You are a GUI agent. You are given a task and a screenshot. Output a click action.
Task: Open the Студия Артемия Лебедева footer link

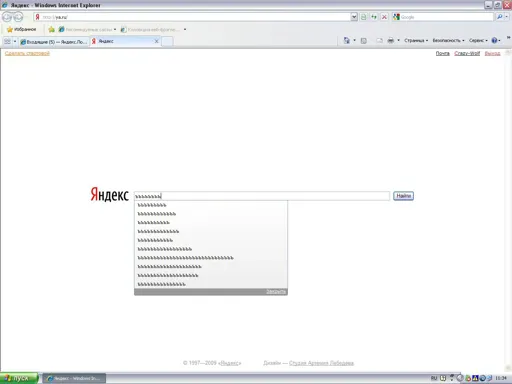(321, 363)
